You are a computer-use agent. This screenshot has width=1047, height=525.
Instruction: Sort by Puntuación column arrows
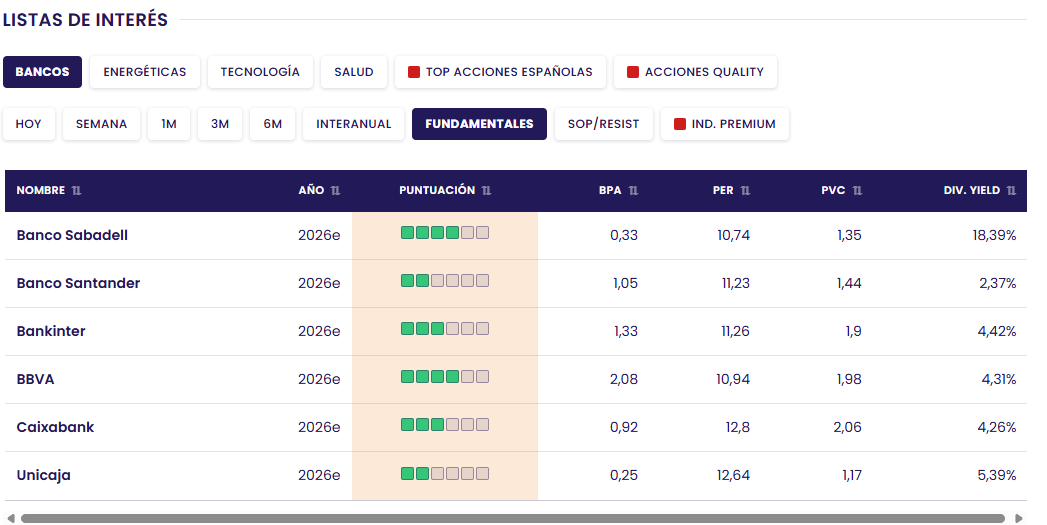[486, 190]
